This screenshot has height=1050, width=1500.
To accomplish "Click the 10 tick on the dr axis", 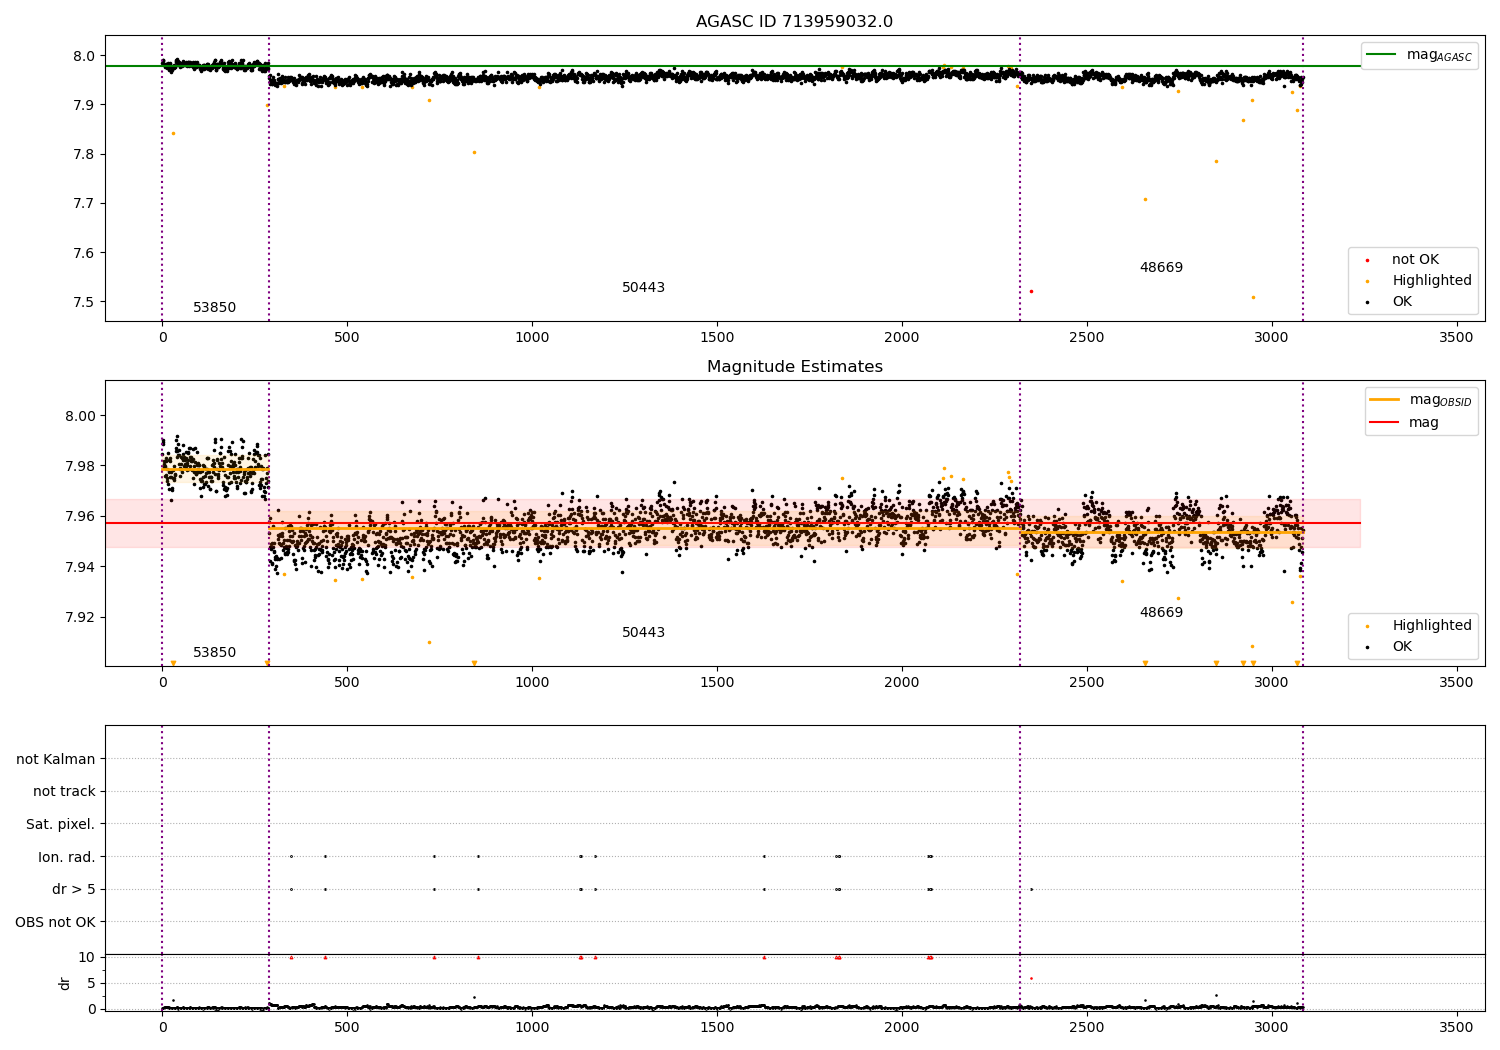I will tap(87, 958).
